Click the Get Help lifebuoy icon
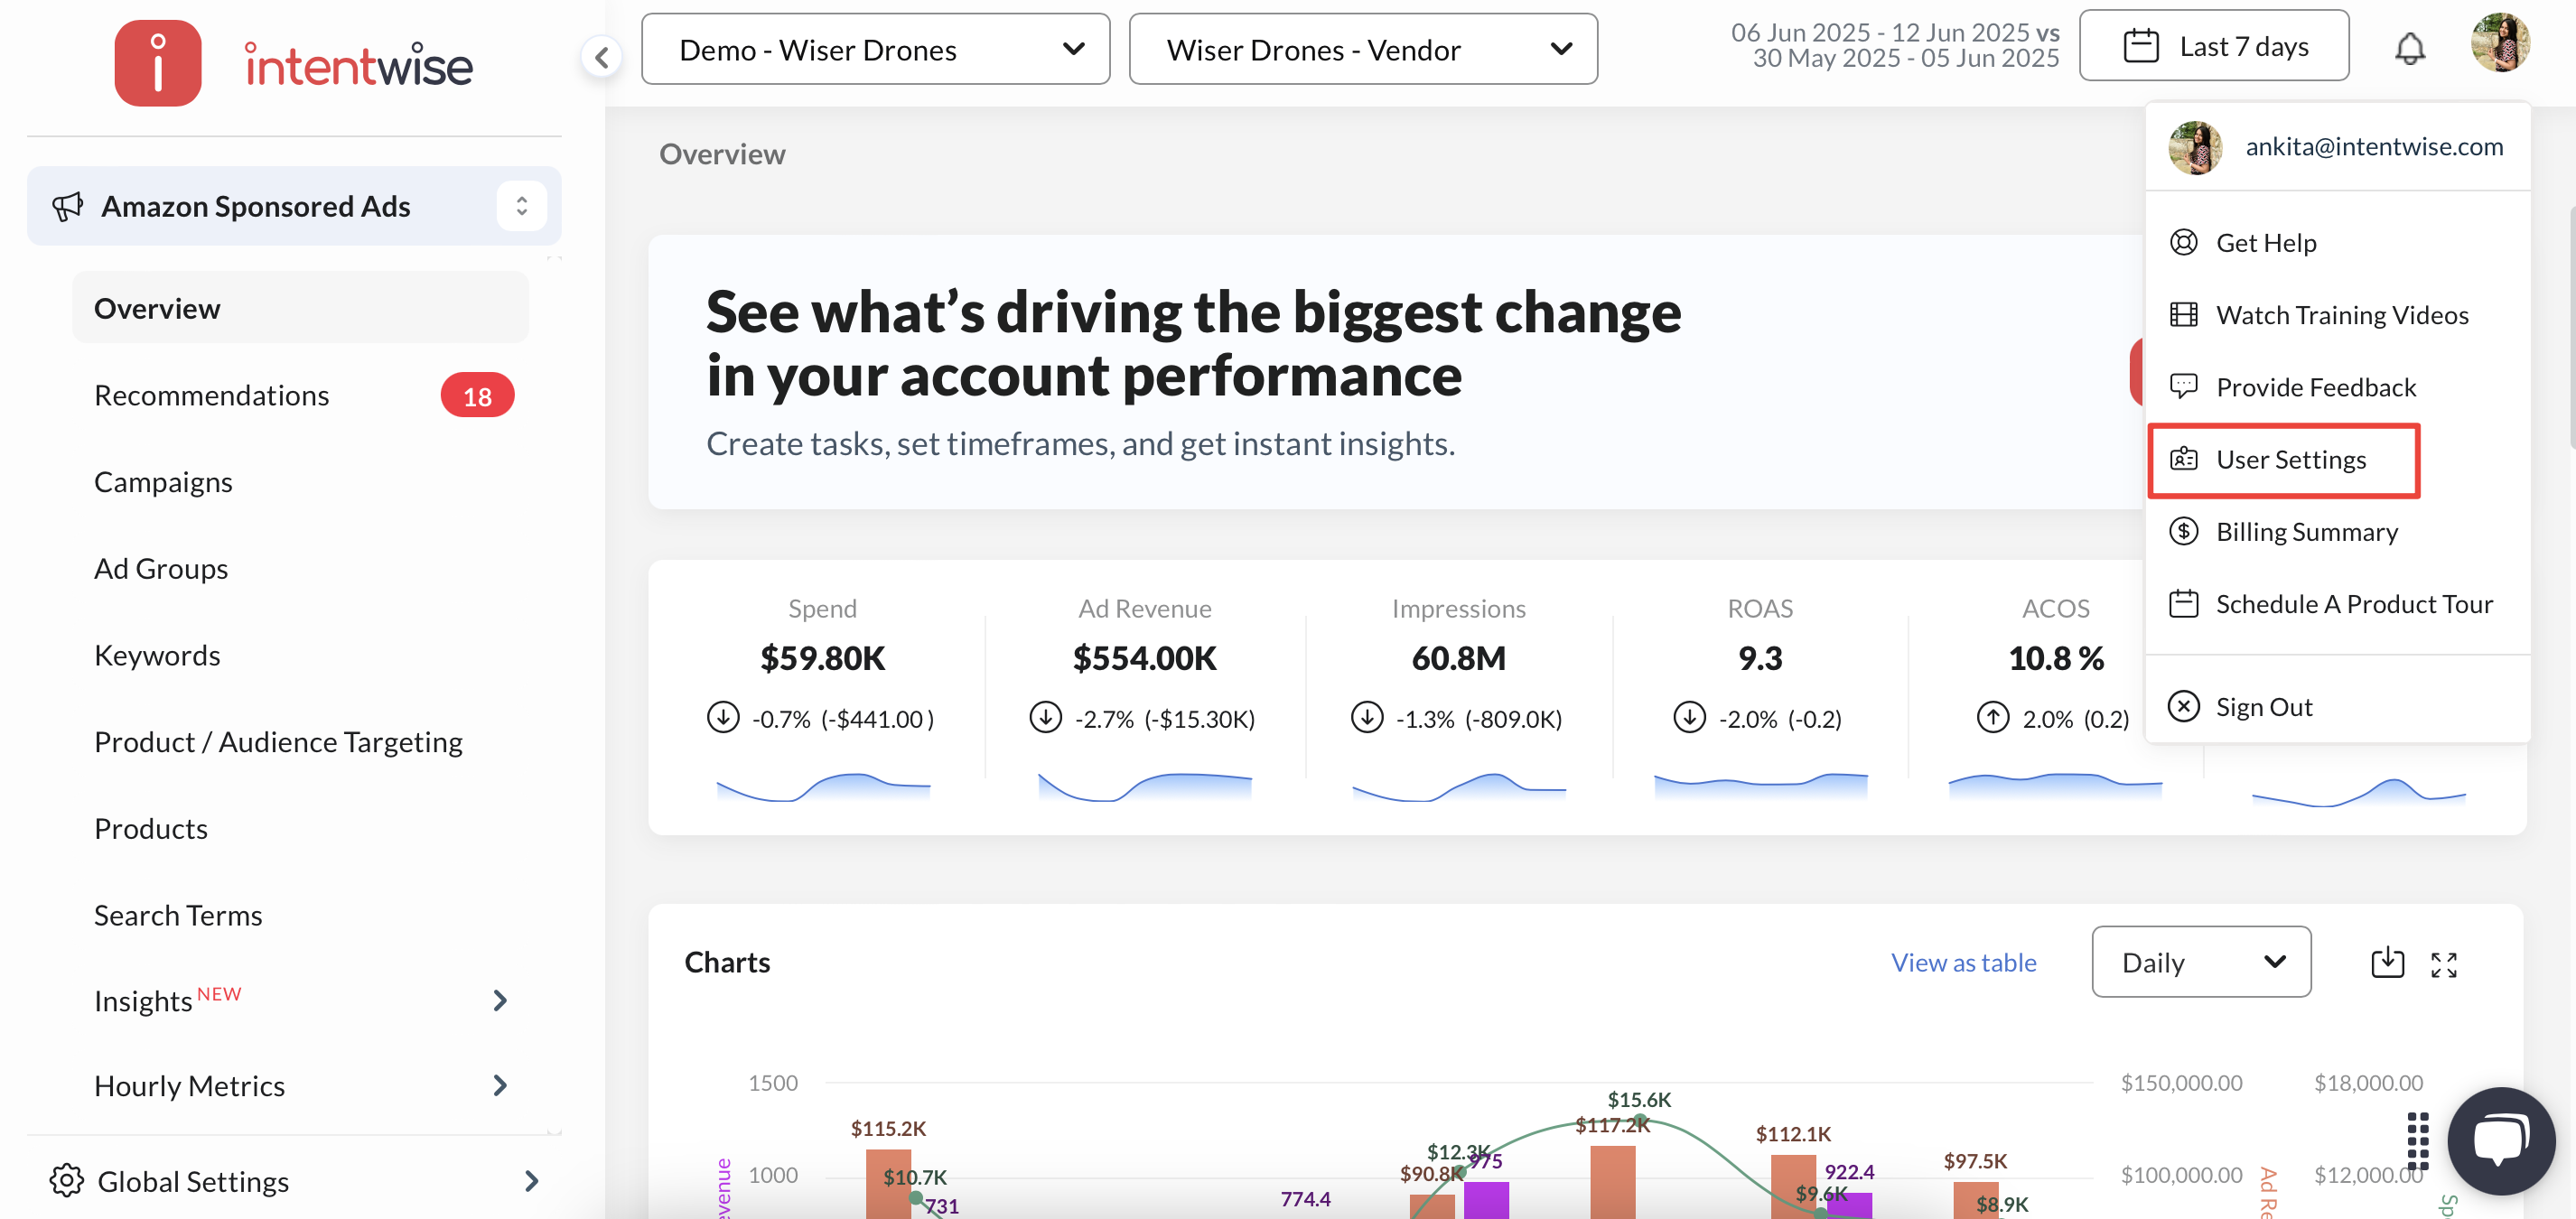The height and width of the screenshot is (1219, 2576). tap(2183, 243)
